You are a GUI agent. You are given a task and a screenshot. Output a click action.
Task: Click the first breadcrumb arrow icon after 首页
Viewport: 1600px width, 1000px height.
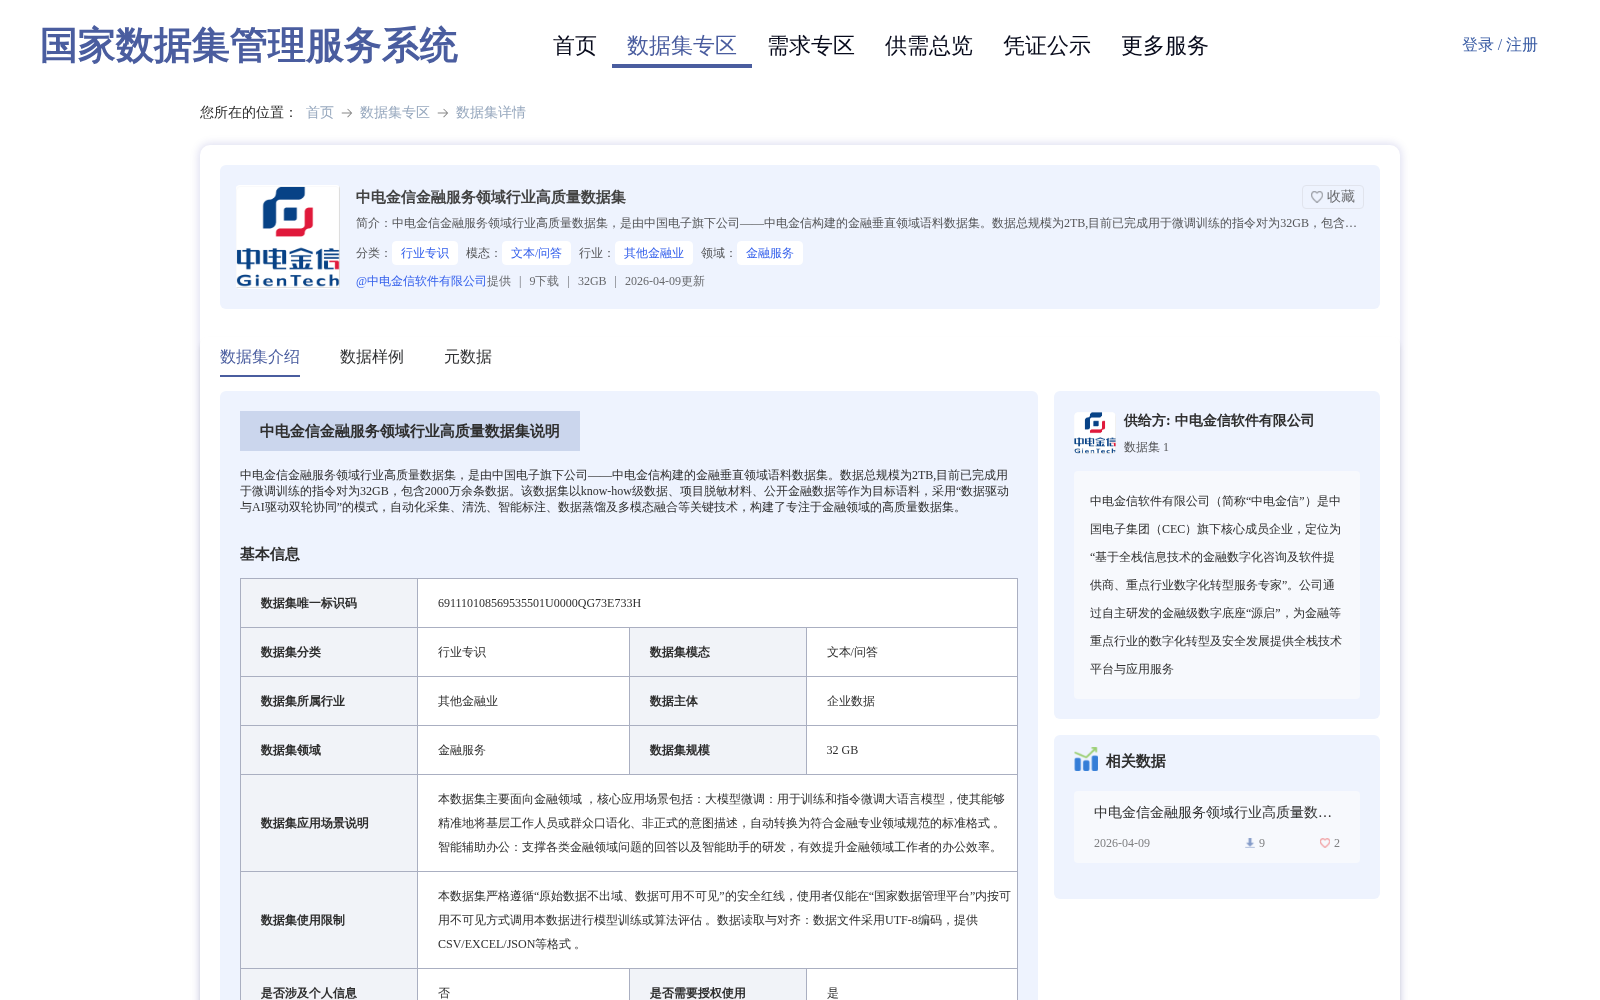347,113
